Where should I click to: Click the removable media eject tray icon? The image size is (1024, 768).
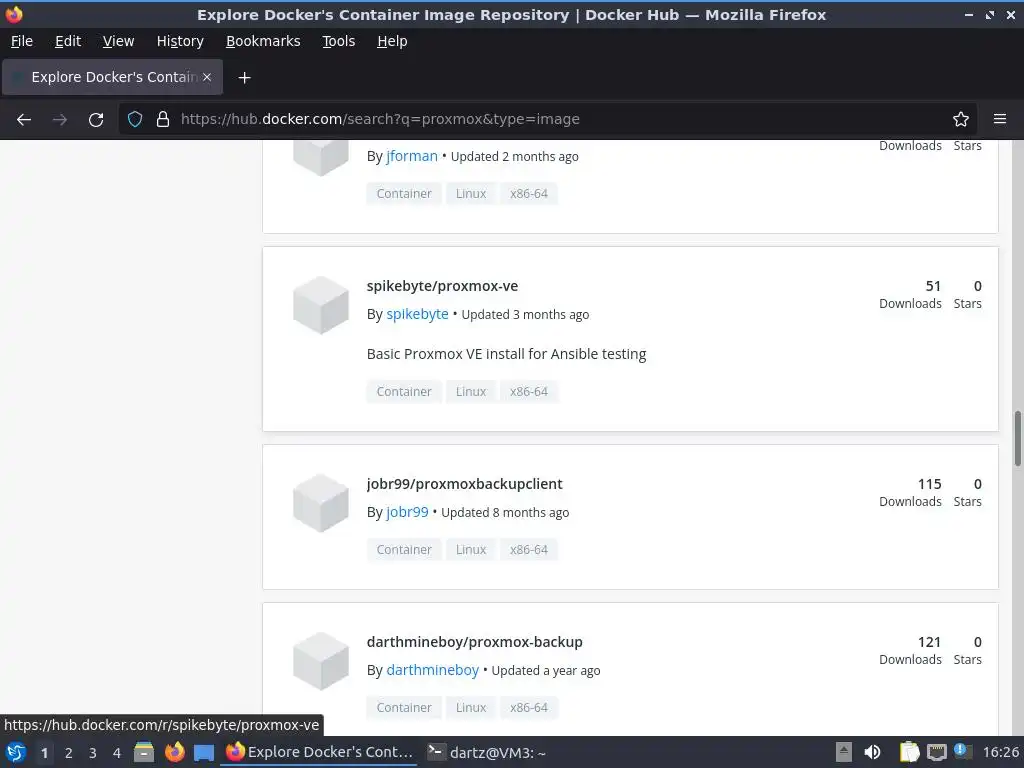844,752
